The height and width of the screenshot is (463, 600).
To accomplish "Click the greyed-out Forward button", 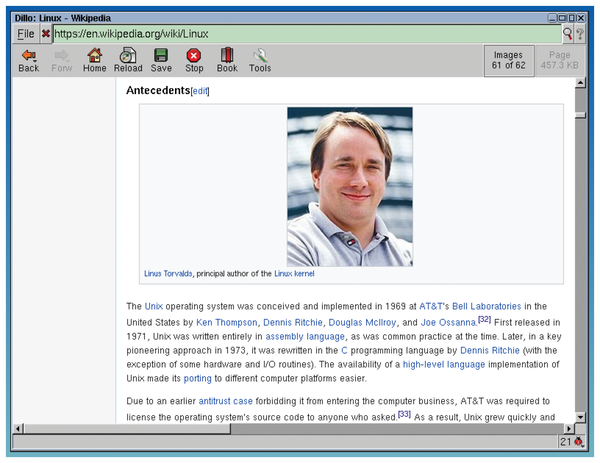I will (x=62, y=61).
